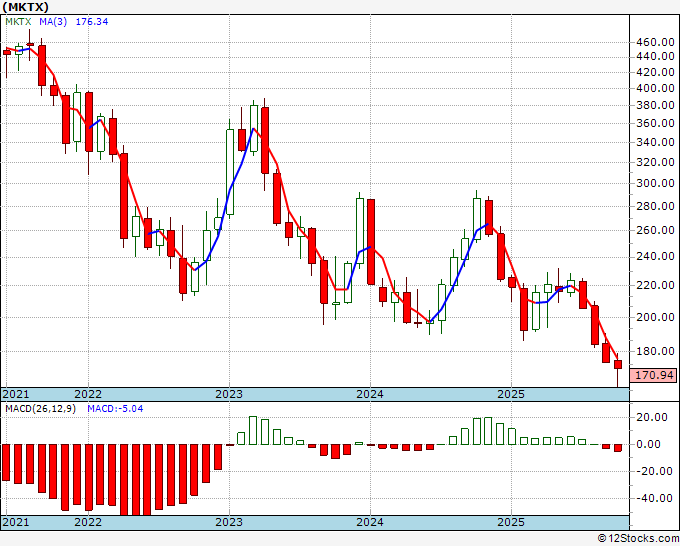The width and height of the screenshot is (680, 546).
Task: Click 2025 on the price chart timeline
Action: [511, 394]
